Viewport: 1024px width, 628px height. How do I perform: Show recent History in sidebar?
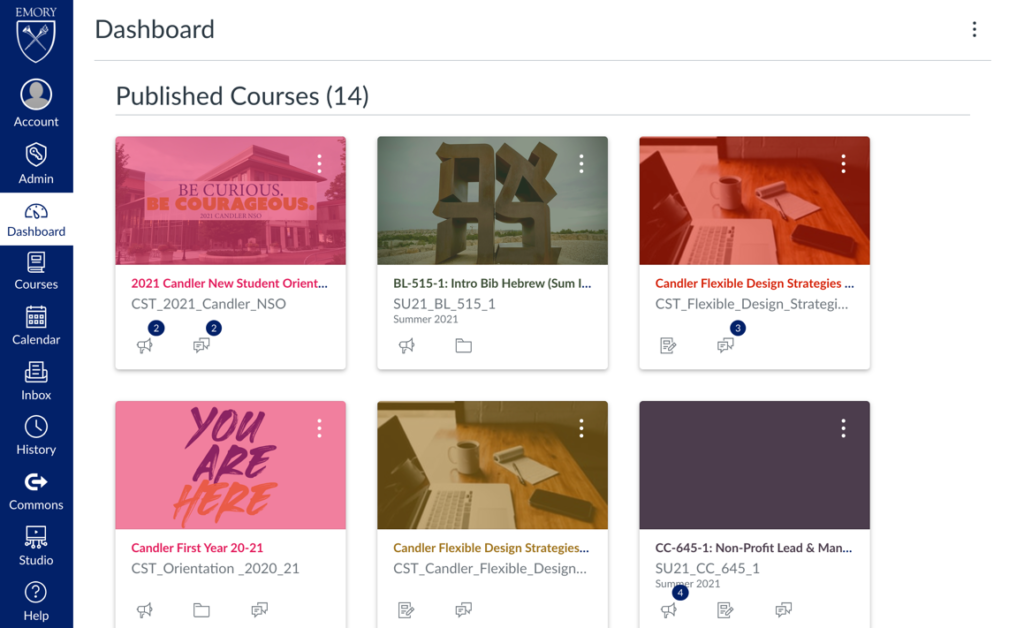click(x=36, y=435)
